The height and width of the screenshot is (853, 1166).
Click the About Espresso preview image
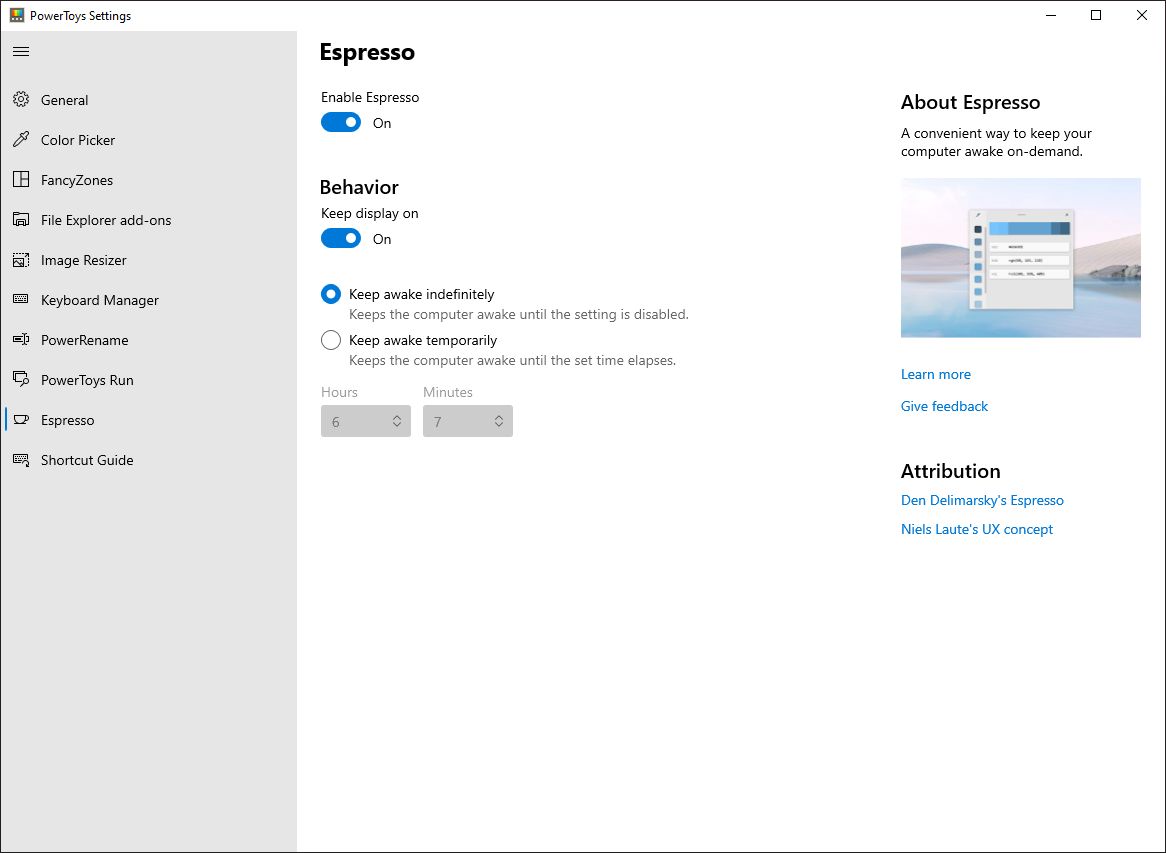(x=1020, y=258)
